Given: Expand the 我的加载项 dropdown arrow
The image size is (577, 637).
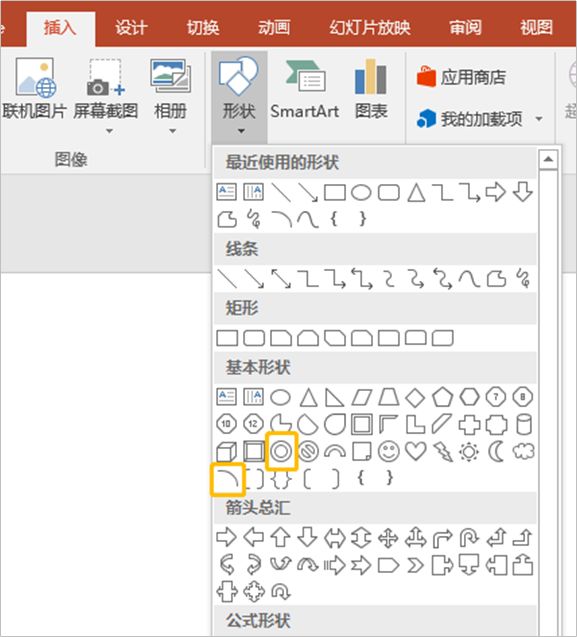Looking at the screenshot, I should [x=539, y=119].
